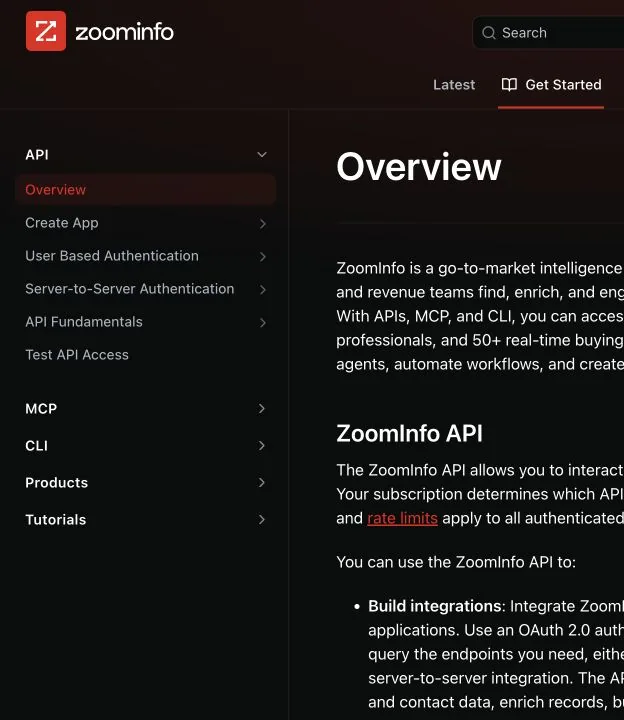Click the Overview page heading
Screen dimensions: 624x720
click(x=419, y=167)
